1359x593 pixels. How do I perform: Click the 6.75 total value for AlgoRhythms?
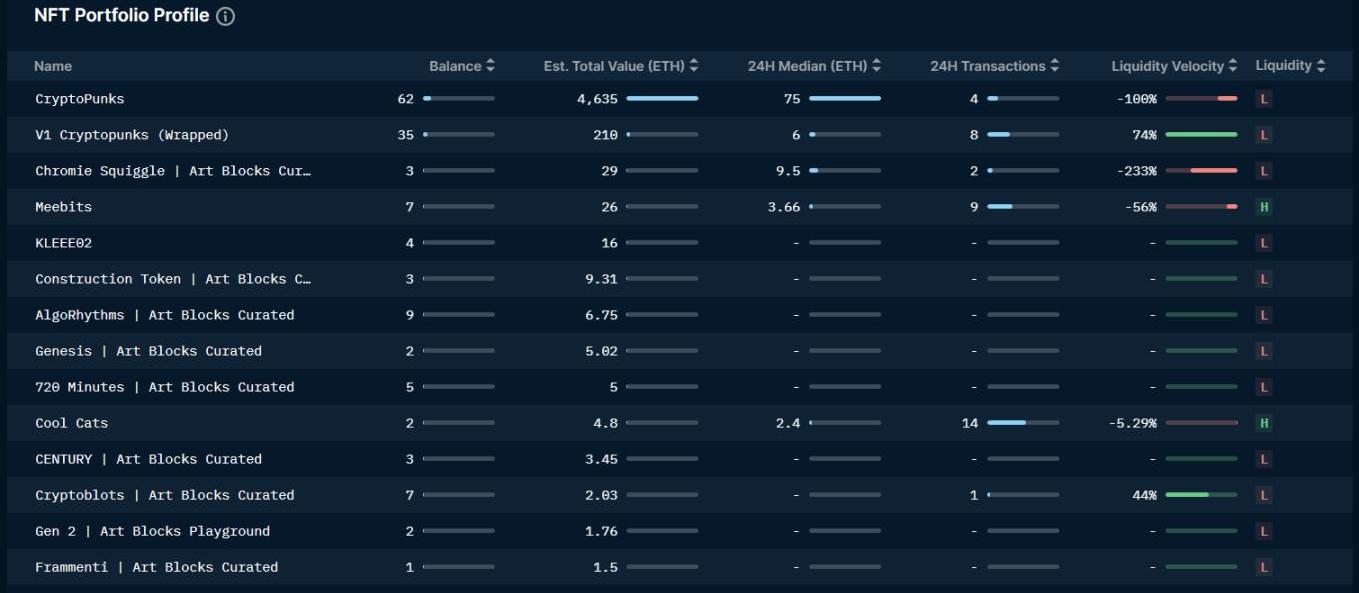[601, 315]
